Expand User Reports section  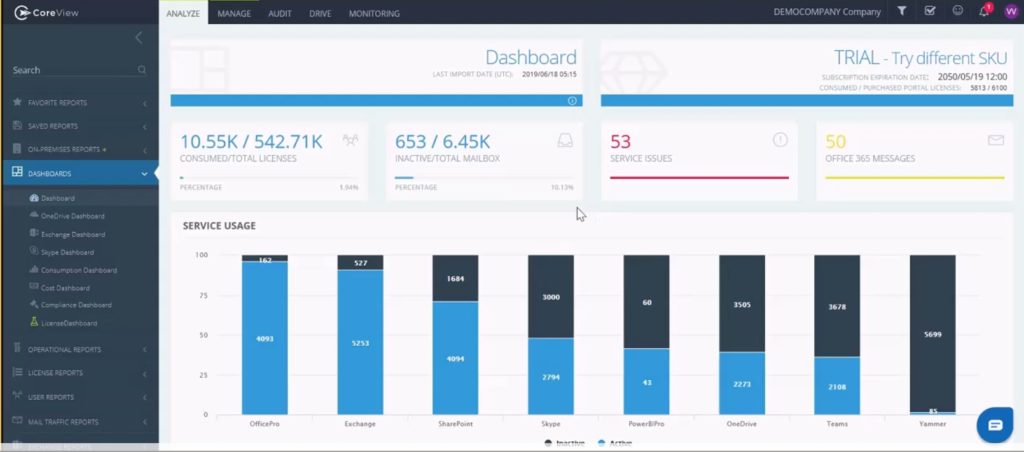pos(145,398)
